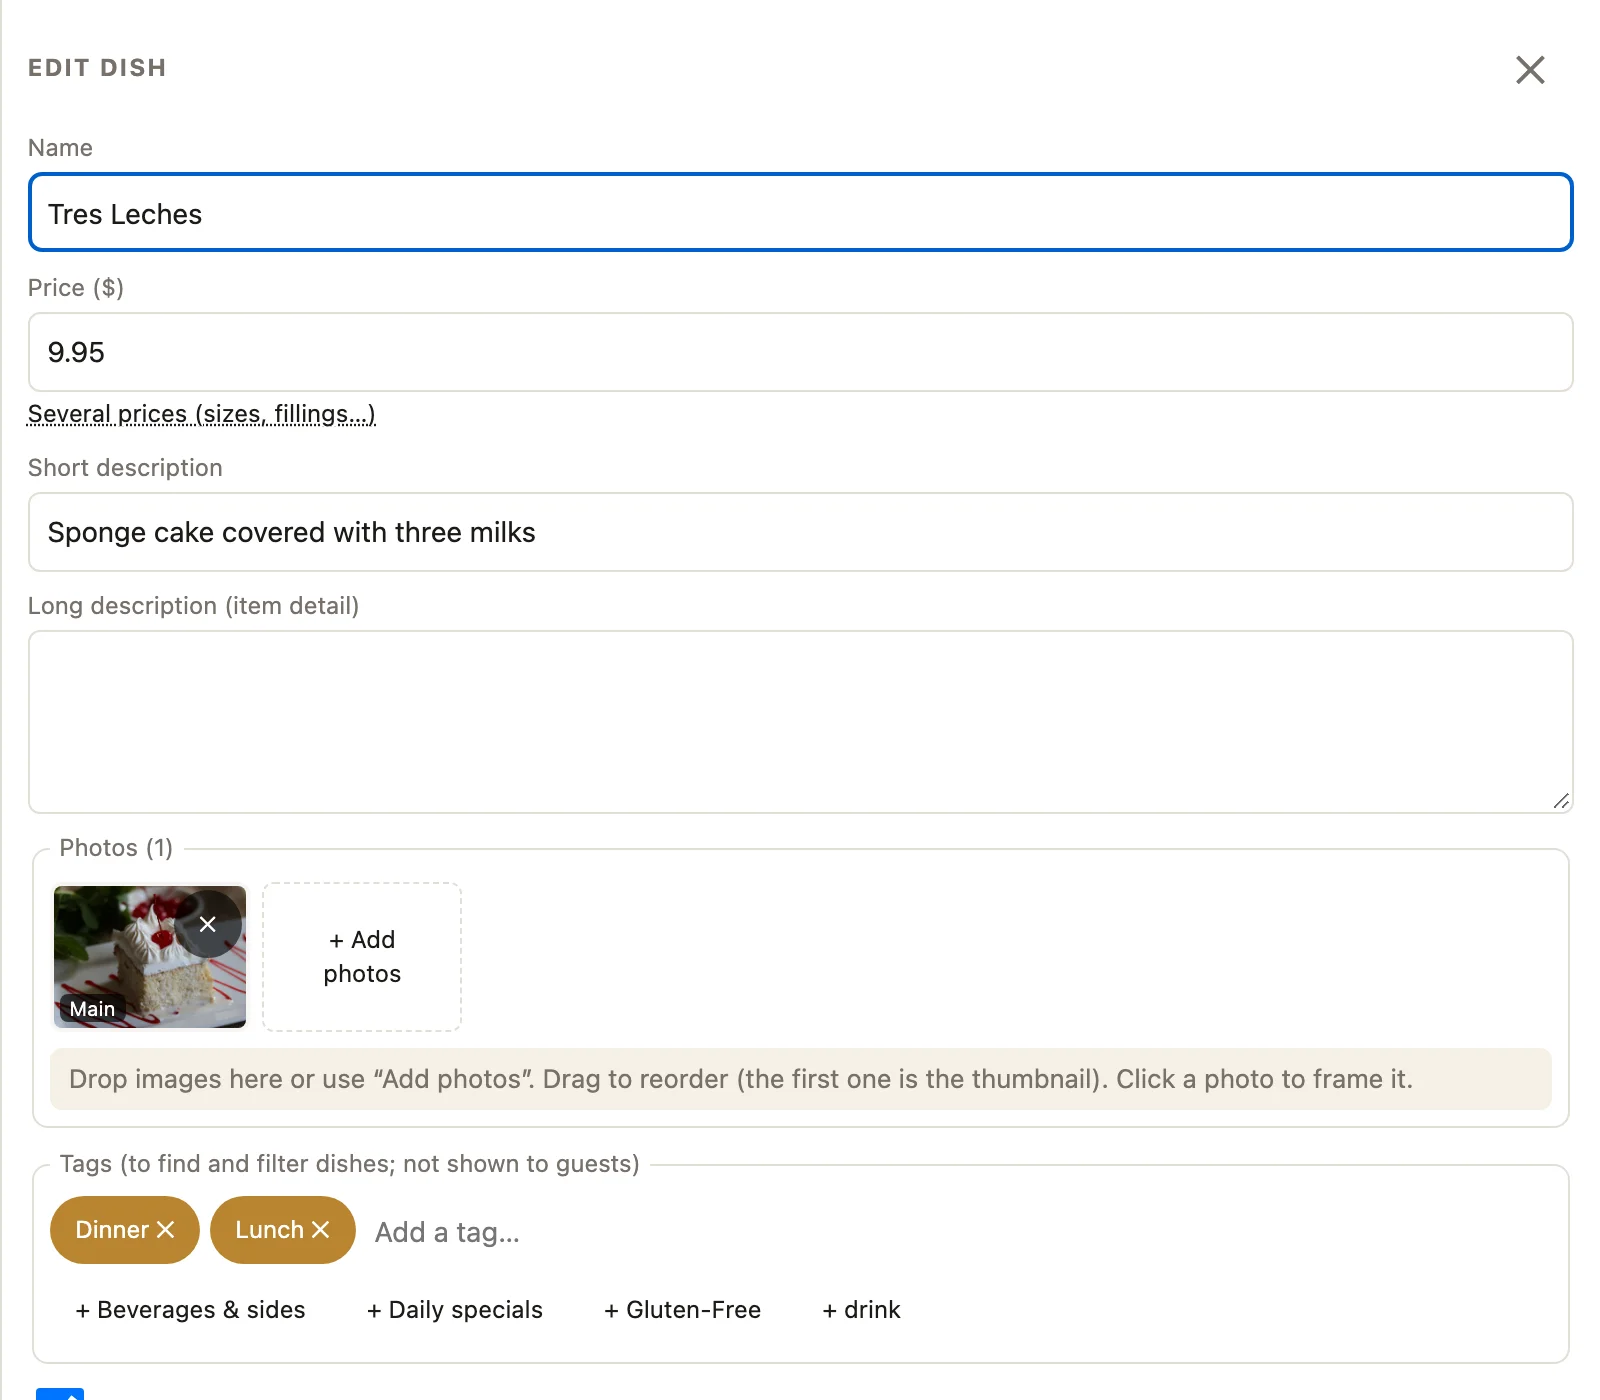Image resolution: width=1600 pixels, height=1400 pixels.
Task: Click the Price ($) label
Action: tap(76, 288)
